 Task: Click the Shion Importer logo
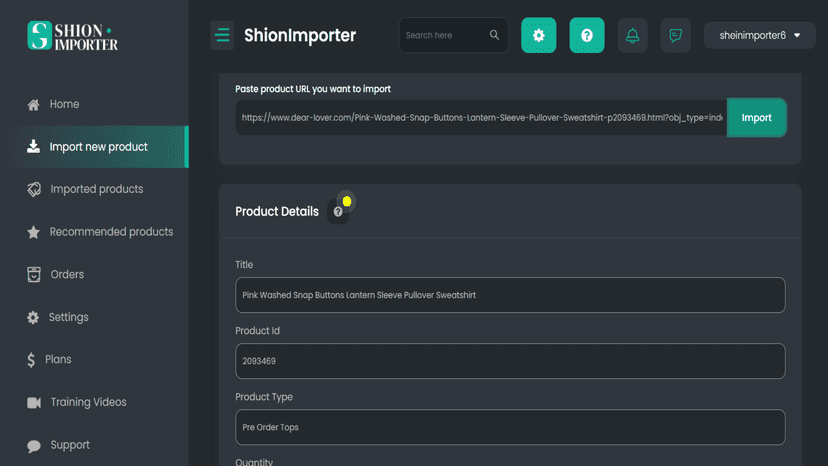coord(73,36)
